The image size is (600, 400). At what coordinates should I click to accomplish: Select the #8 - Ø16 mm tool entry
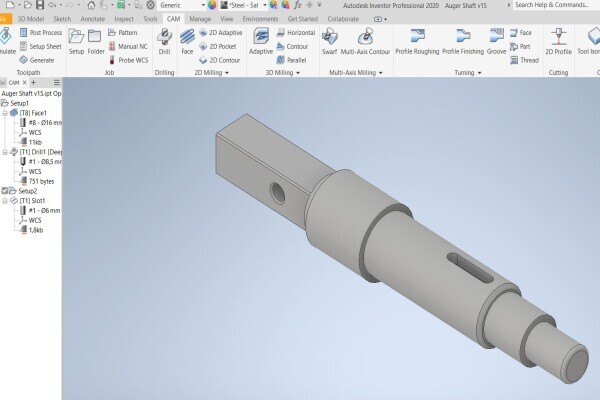41,123
